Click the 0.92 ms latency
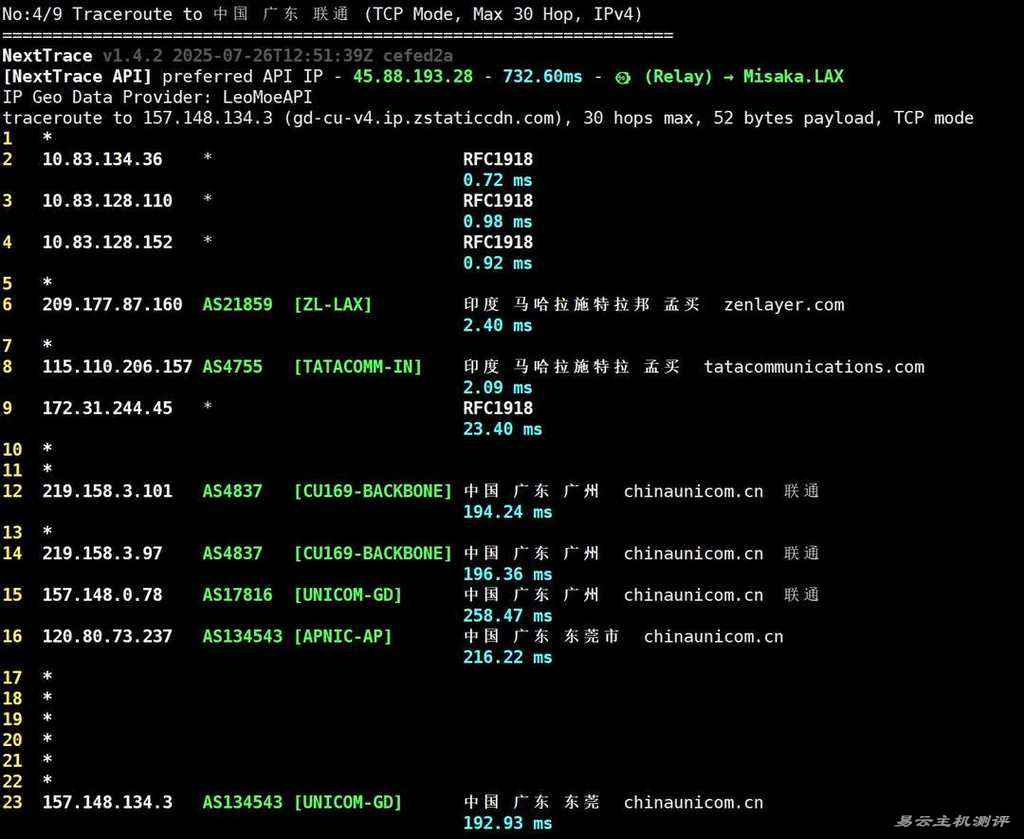The height and width of the screenshot is (839, 1024). pyautogui.click(x=498, y=263)
